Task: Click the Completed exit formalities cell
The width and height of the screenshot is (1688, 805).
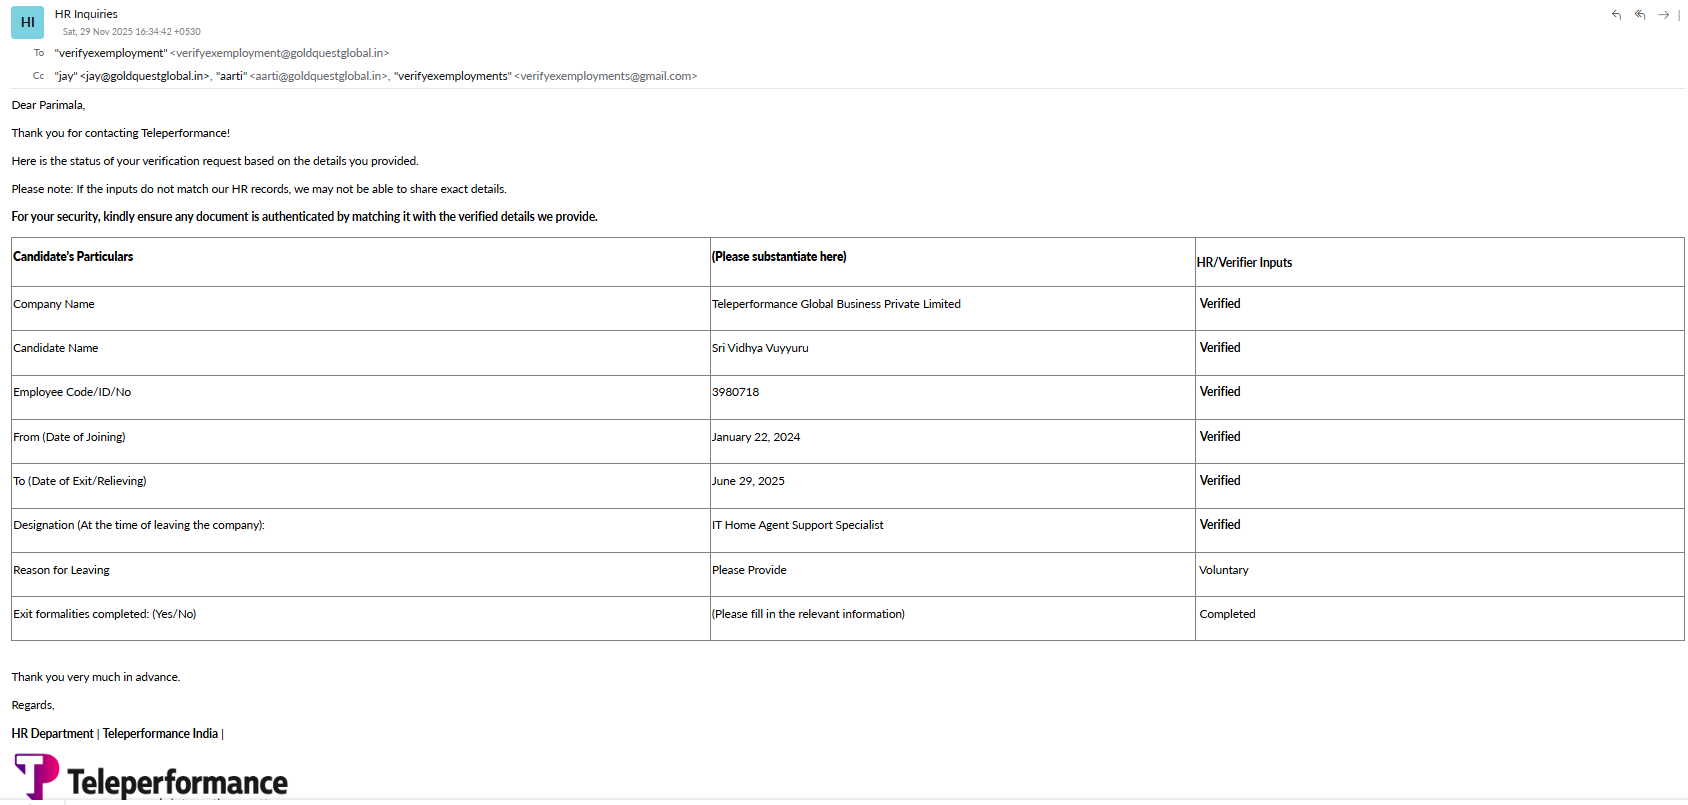Action: (1227, 614)
